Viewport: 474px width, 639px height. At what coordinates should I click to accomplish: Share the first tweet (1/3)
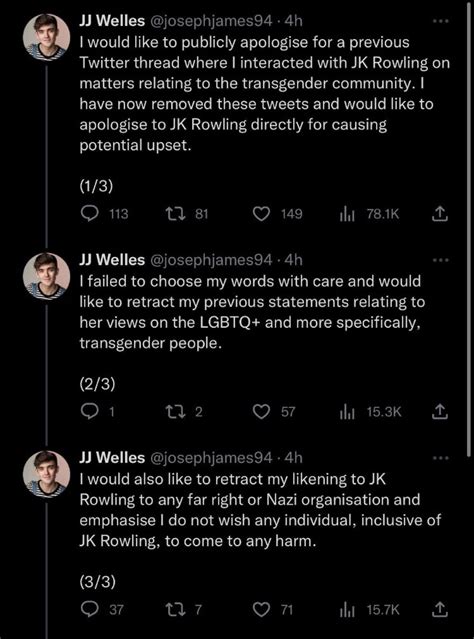click(440, 214)
